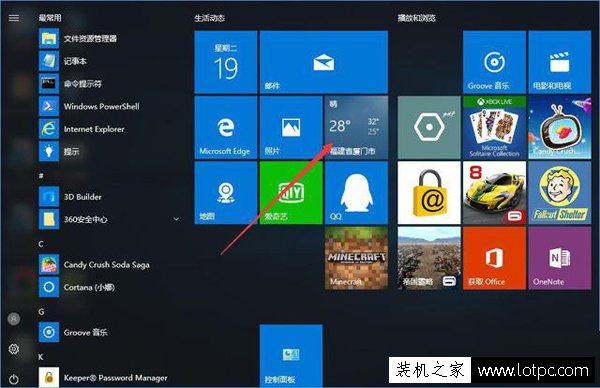Click the user account icon
Image resolution: width=600 pixels, height=388 pixels.
pos(14,319)
